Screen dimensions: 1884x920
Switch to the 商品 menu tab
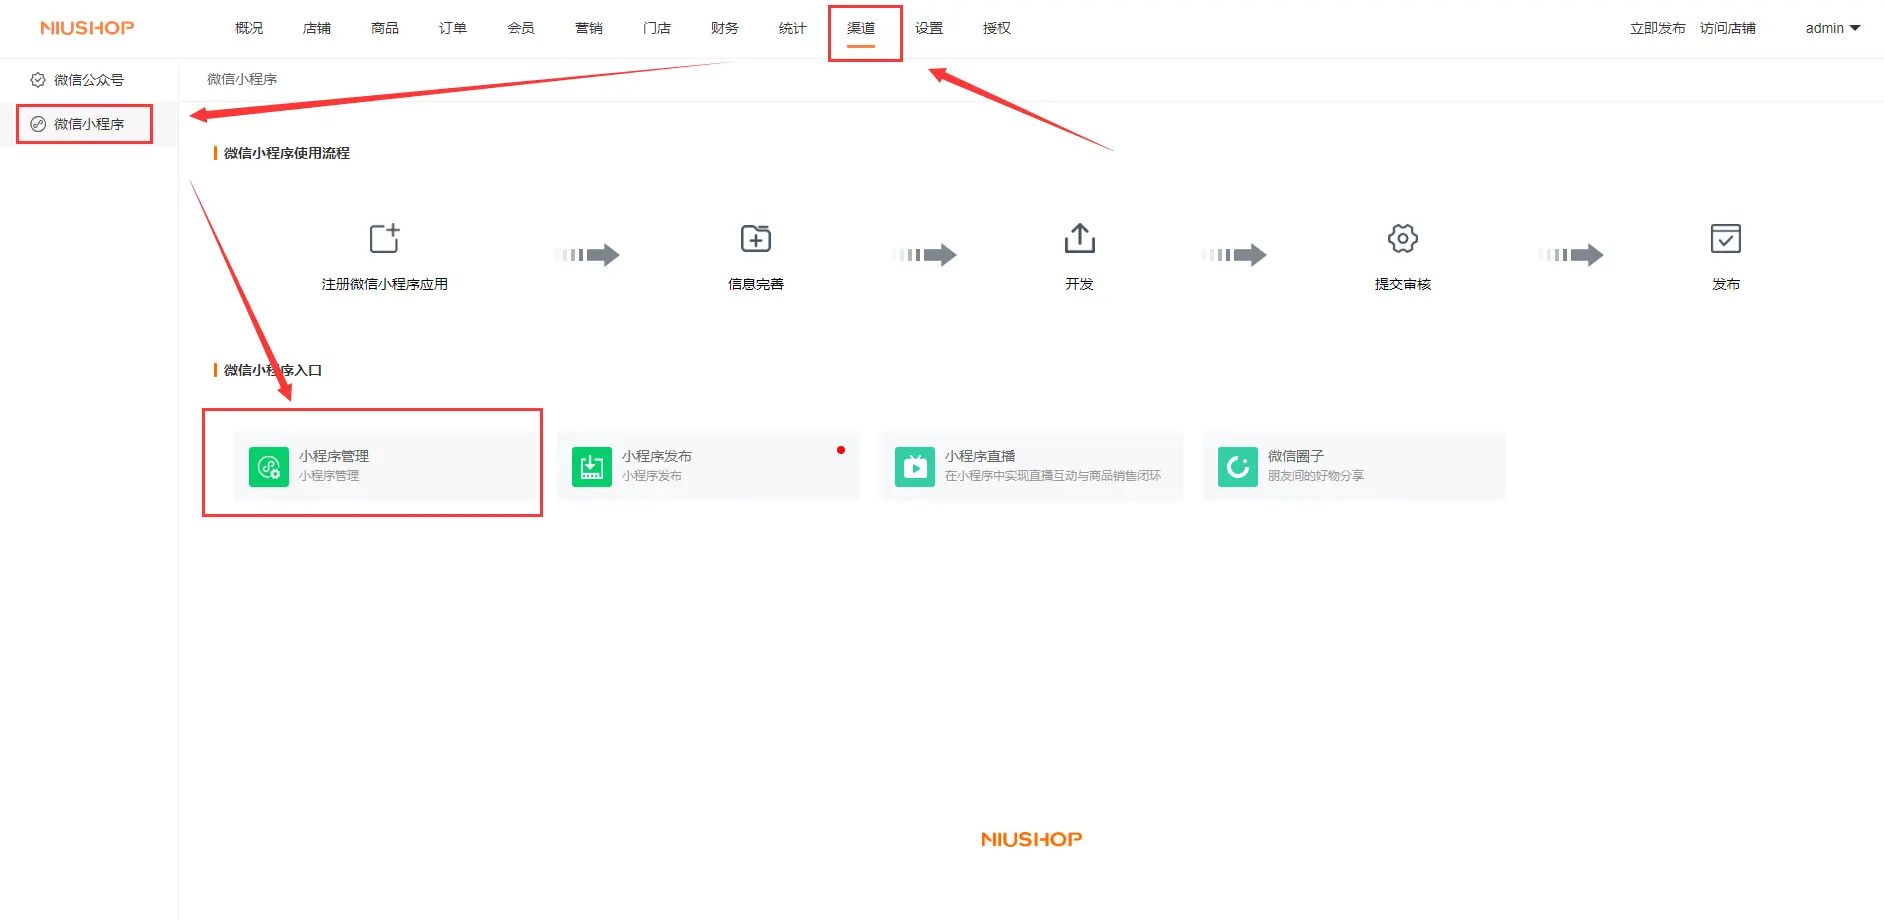click(x=385, y=28)
